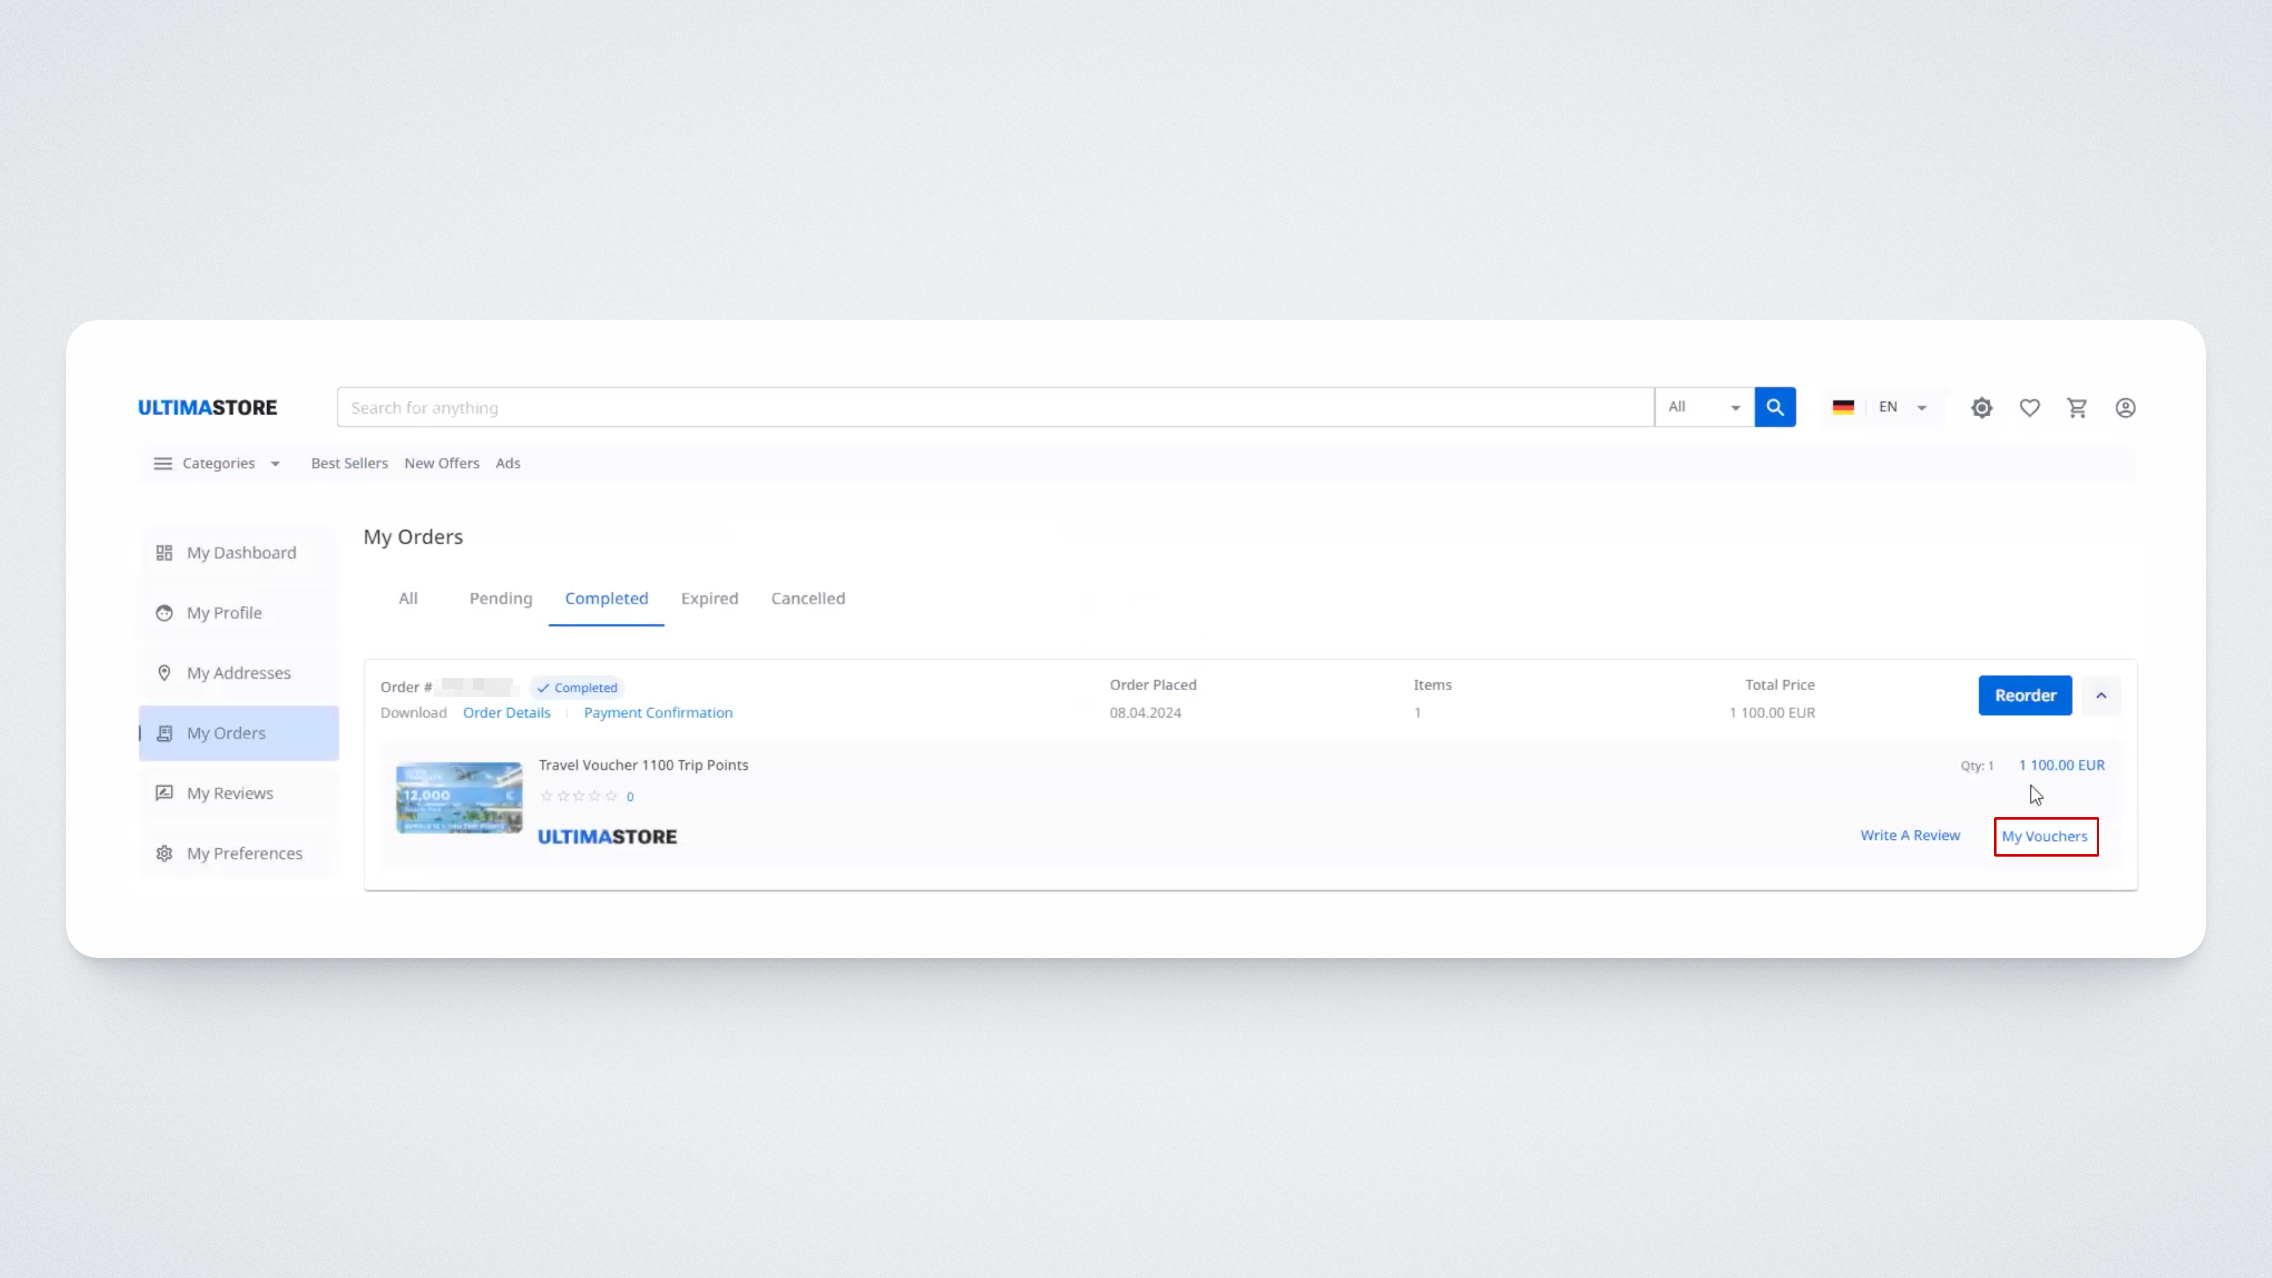Open My Preferences in the sidebar
Screen dimensions: 2272x1278
coord(243,853)
